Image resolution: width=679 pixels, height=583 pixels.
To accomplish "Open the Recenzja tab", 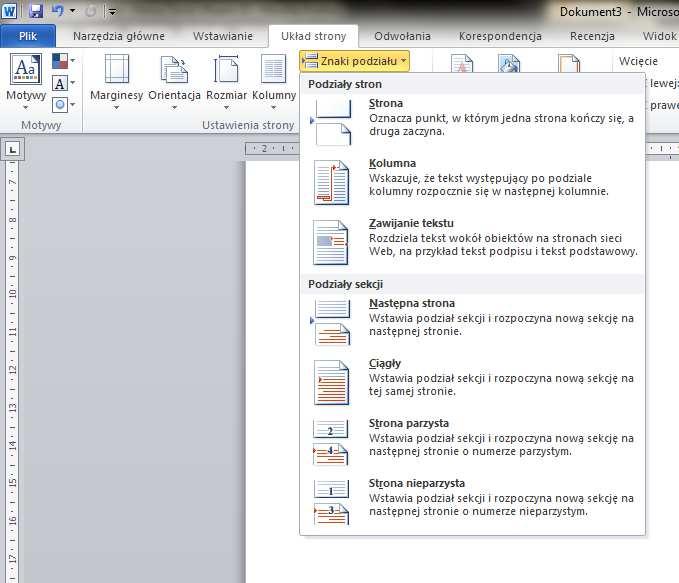I will pyautogui.click(x=592, y=36).
